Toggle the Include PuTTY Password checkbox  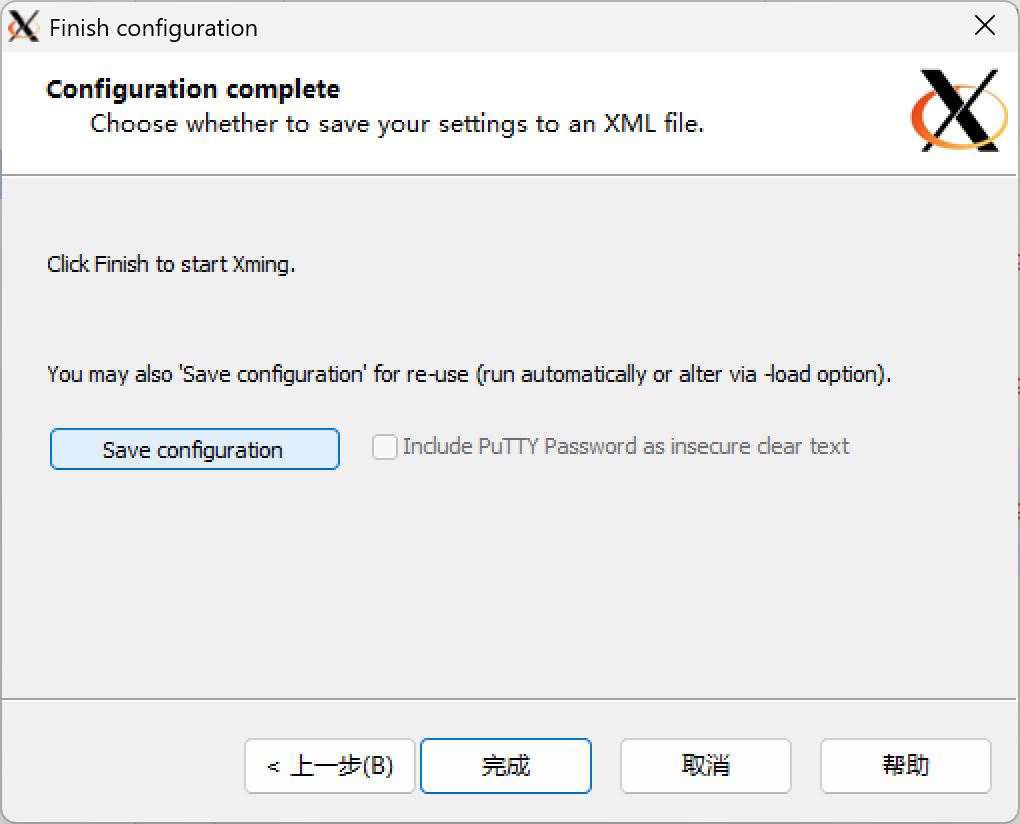(385, 447)
